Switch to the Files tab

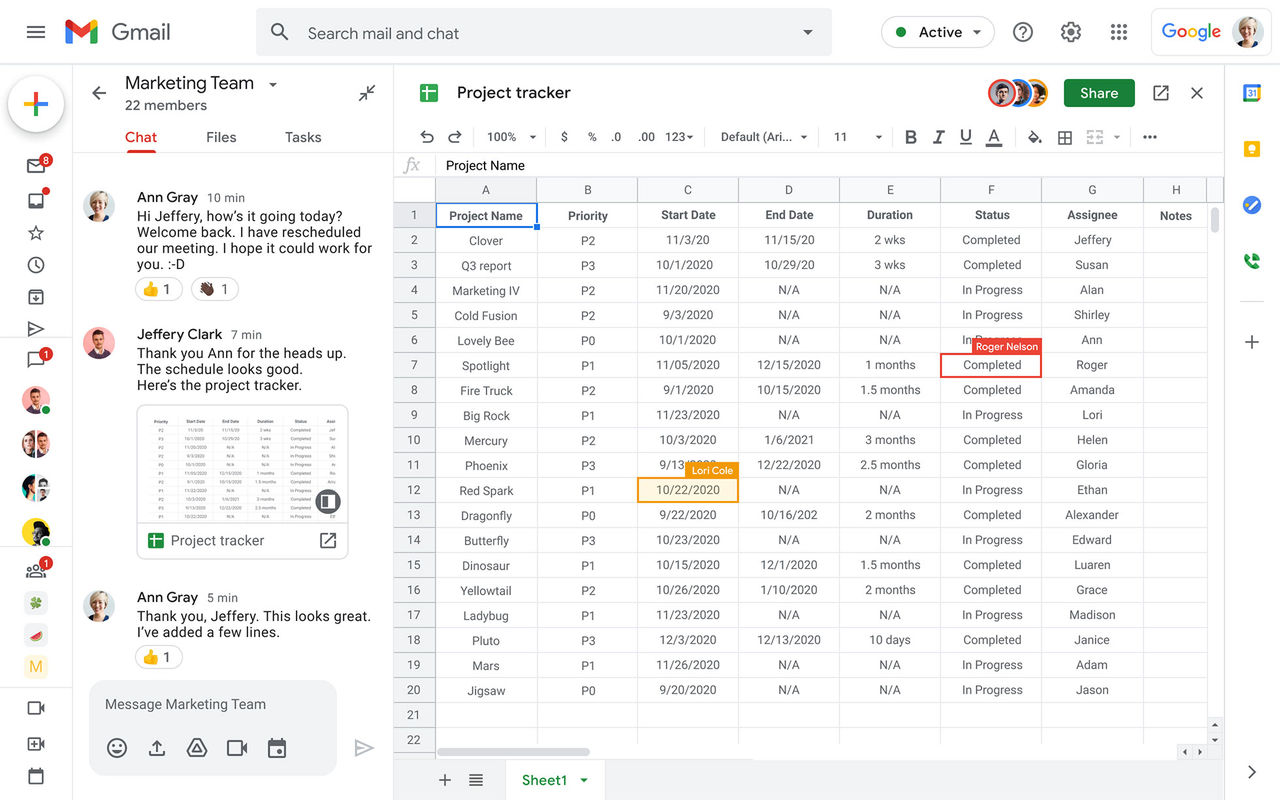coord(221,138)
